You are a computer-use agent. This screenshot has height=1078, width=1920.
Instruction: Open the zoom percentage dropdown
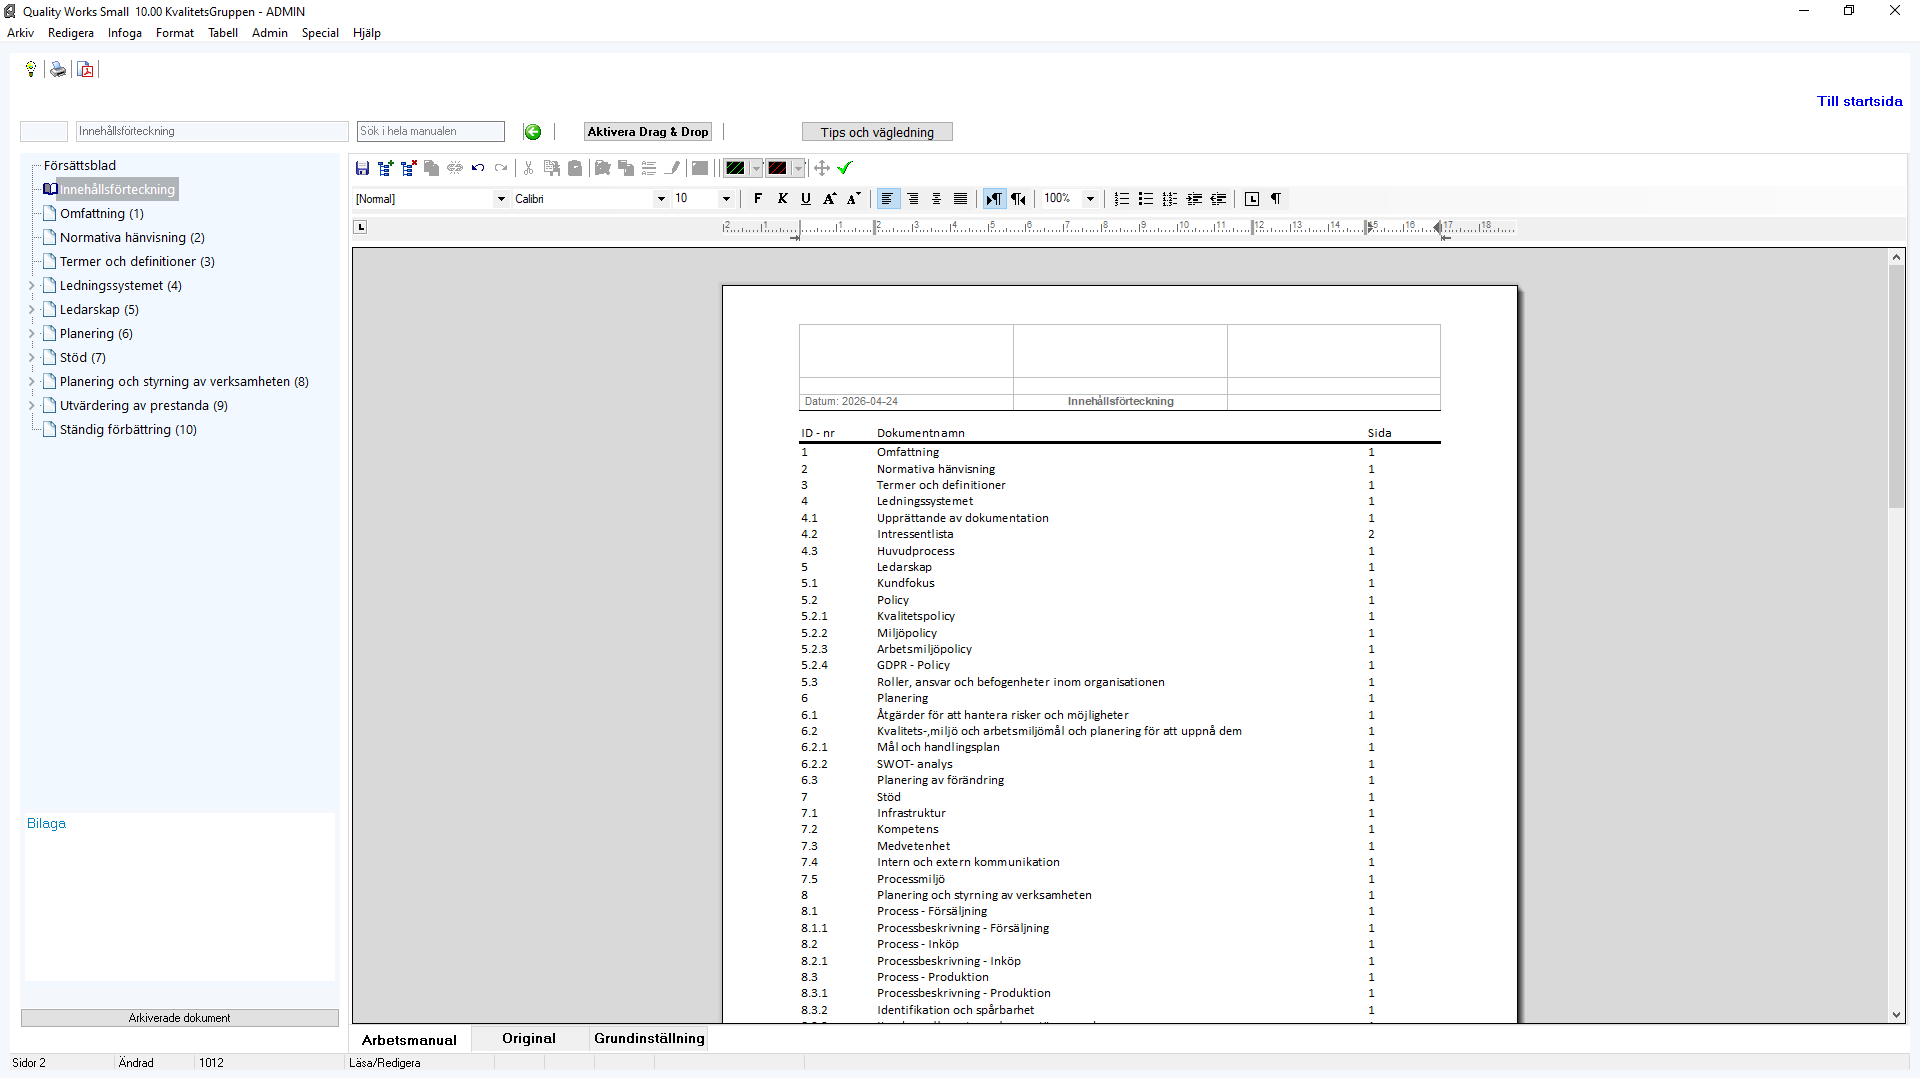1090,199
